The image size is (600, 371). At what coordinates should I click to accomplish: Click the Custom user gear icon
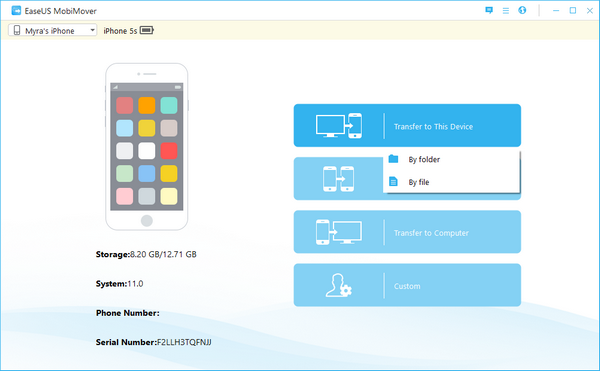339,285
